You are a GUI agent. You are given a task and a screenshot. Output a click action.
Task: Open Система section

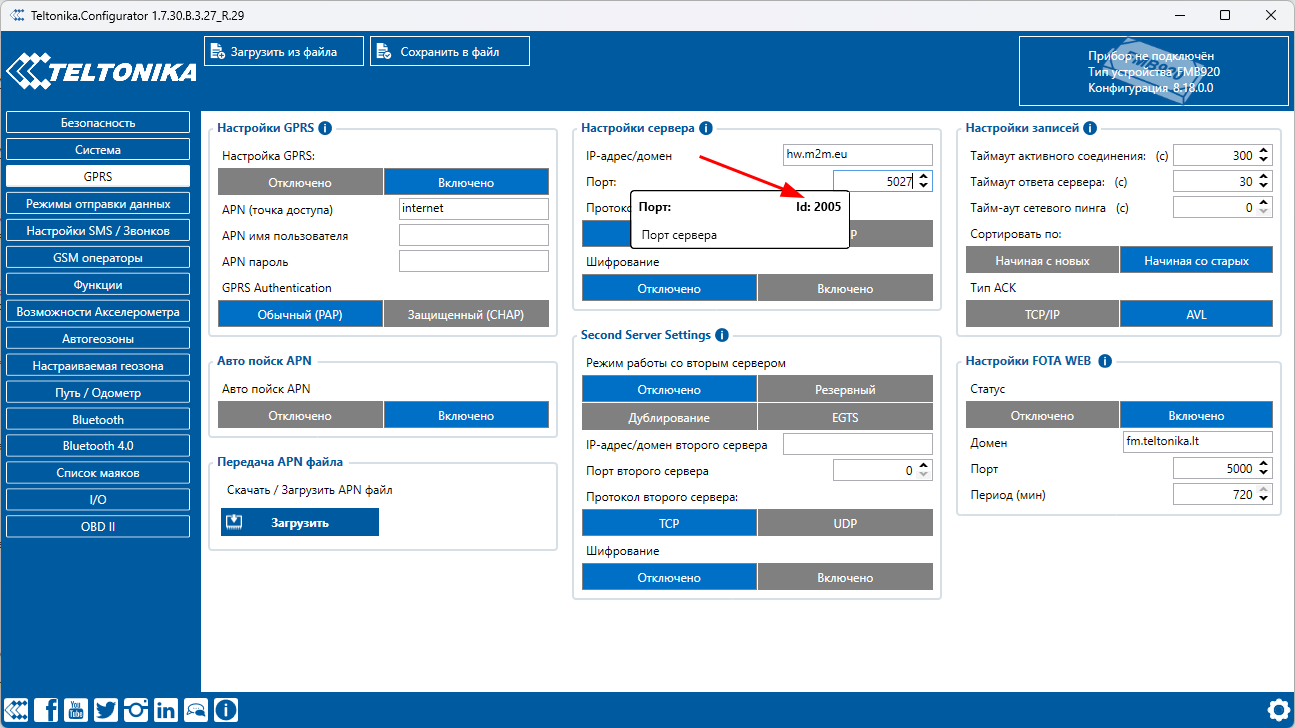[98, 150]
